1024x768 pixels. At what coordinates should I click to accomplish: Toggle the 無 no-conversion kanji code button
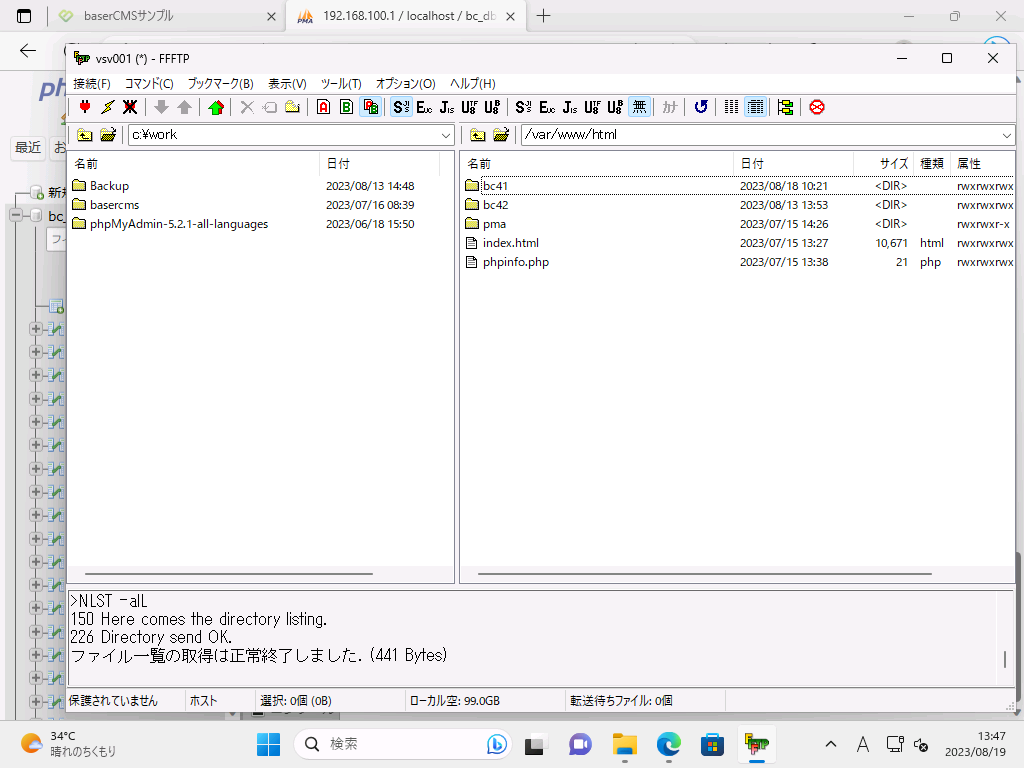(639, 107)
